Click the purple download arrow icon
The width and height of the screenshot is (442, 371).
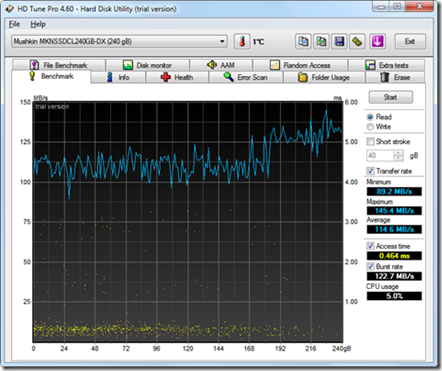point(377,42)
